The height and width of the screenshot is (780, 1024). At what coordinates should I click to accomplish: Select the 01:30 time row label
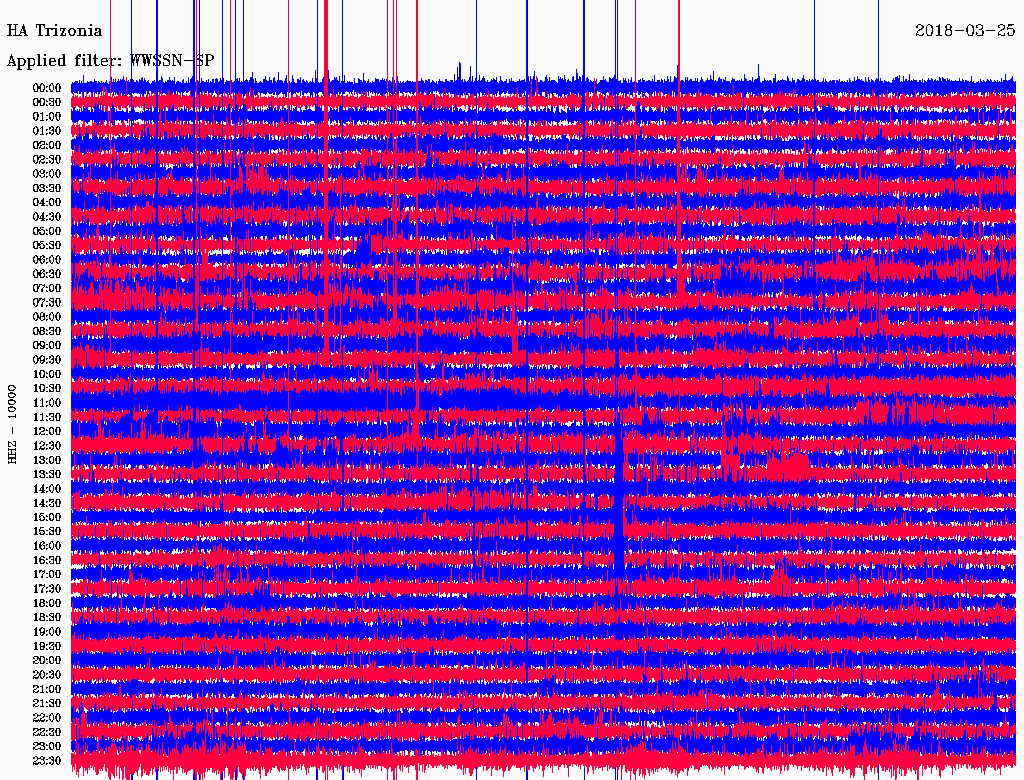coord(47,131)
